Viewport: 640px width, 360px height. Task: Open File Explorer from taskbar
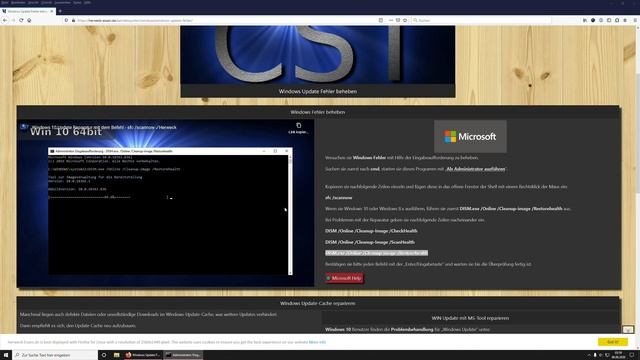coord(116,355)
